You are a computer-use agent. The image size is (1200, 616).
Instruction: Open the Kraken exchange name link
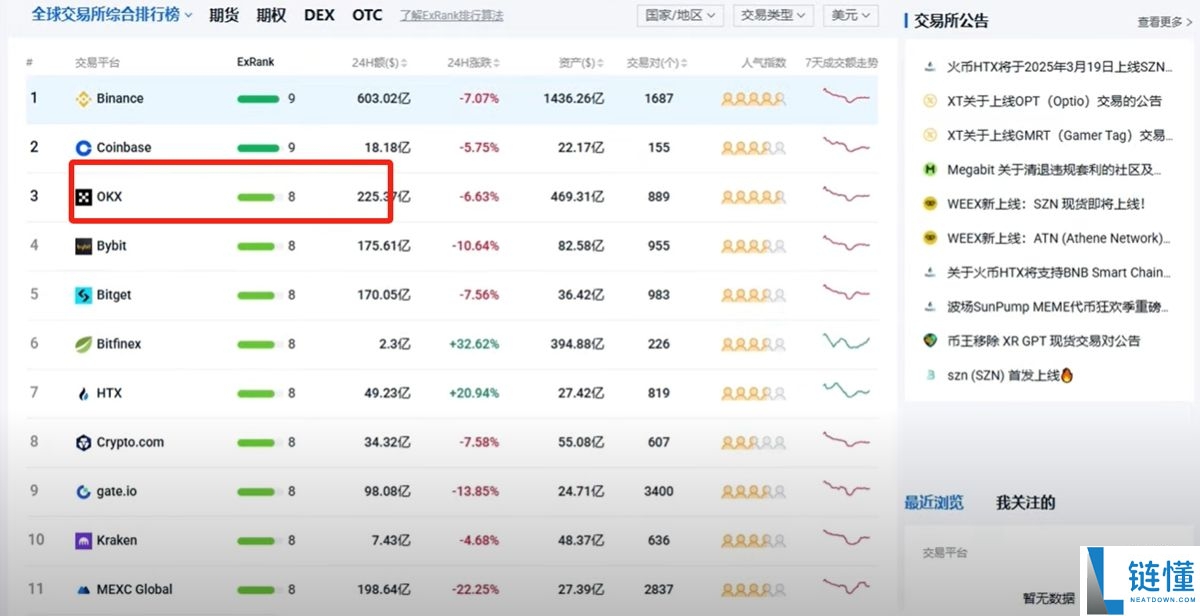tap(117, 540)
